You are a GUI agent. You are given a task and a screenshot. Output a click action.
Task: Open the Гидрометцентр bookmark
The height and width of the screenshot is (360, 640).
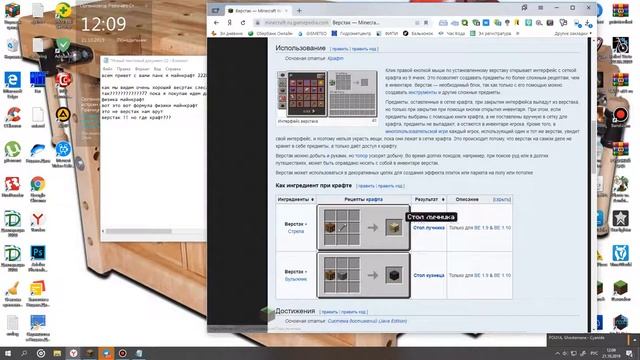tap(351, 33)
